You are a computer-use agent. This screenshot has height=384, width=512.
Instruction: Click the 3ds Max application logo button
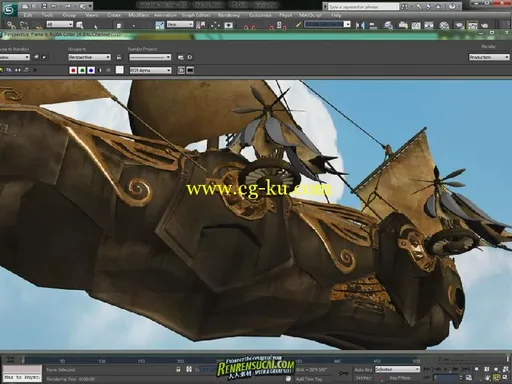click(9, 10)
